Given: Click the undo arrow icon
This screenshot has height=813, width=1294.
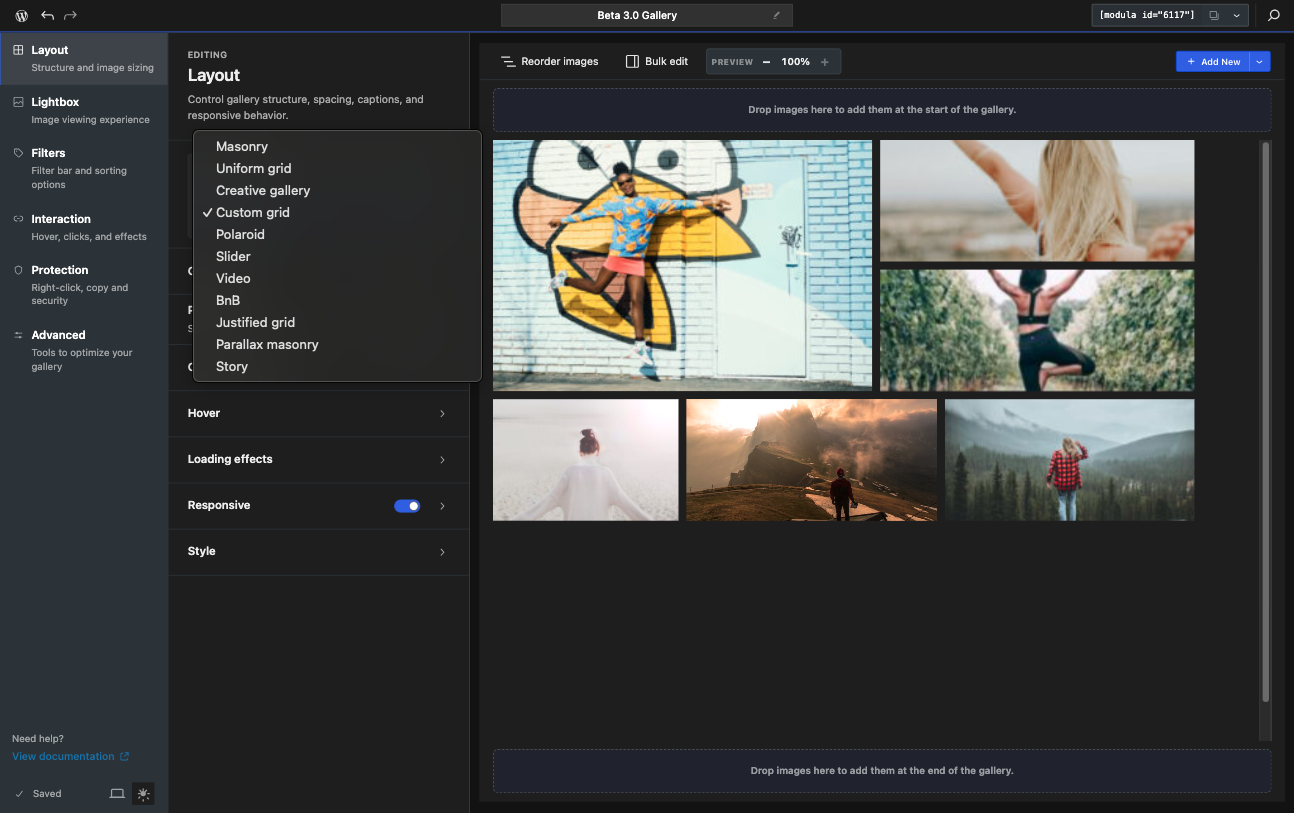Looking at the screenshot, I should click(48, 16).
